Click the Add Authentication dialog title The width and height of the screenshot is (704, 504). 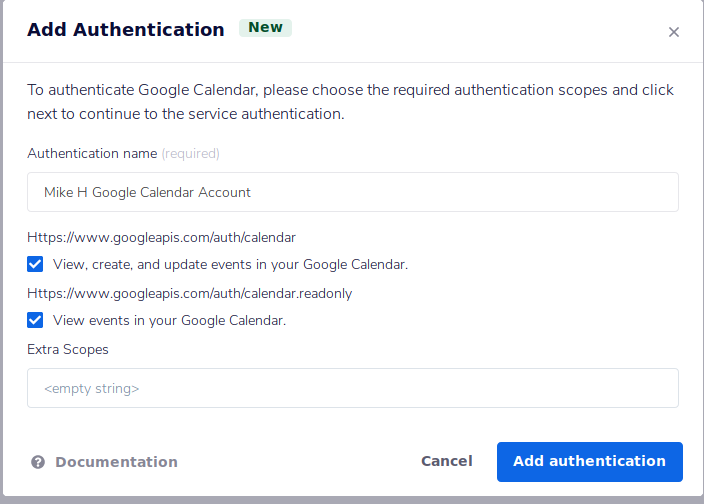coord(125,30)
